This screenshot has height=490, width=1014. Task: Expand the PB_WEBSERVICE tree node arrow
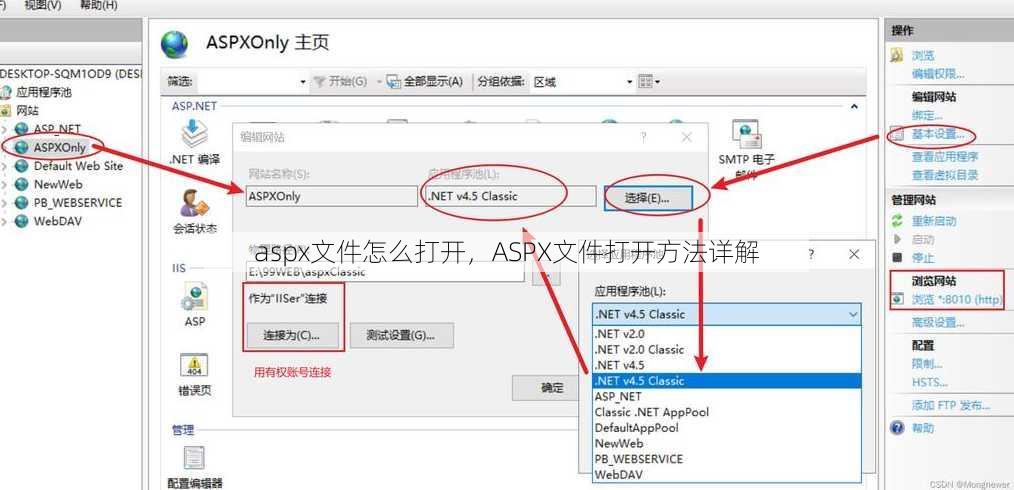[5, 203]
